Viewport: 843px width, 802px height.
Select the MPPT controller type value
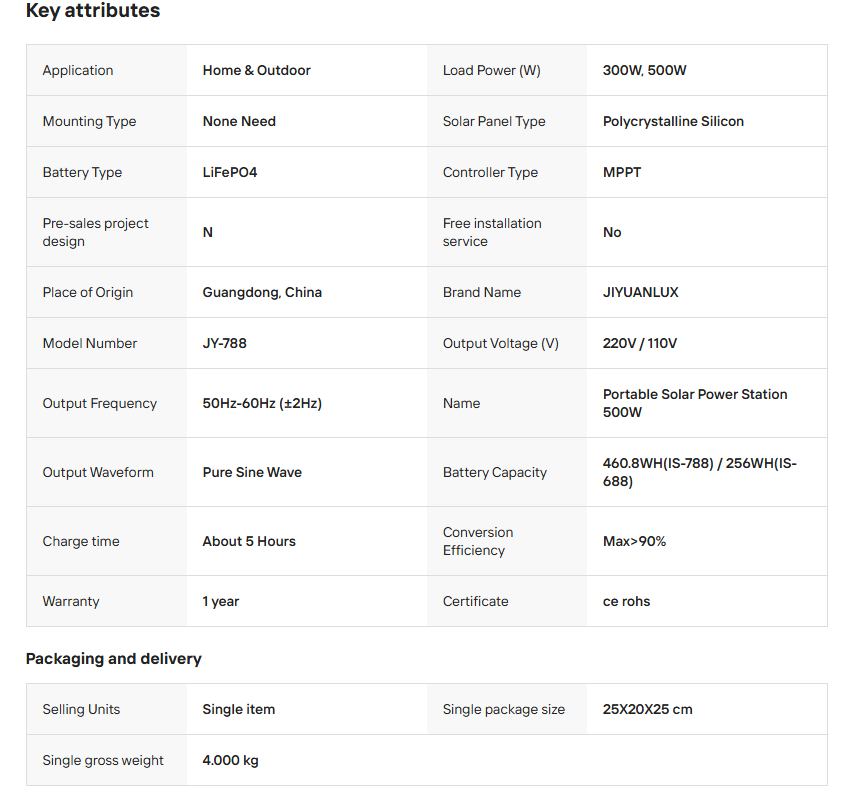622,172
